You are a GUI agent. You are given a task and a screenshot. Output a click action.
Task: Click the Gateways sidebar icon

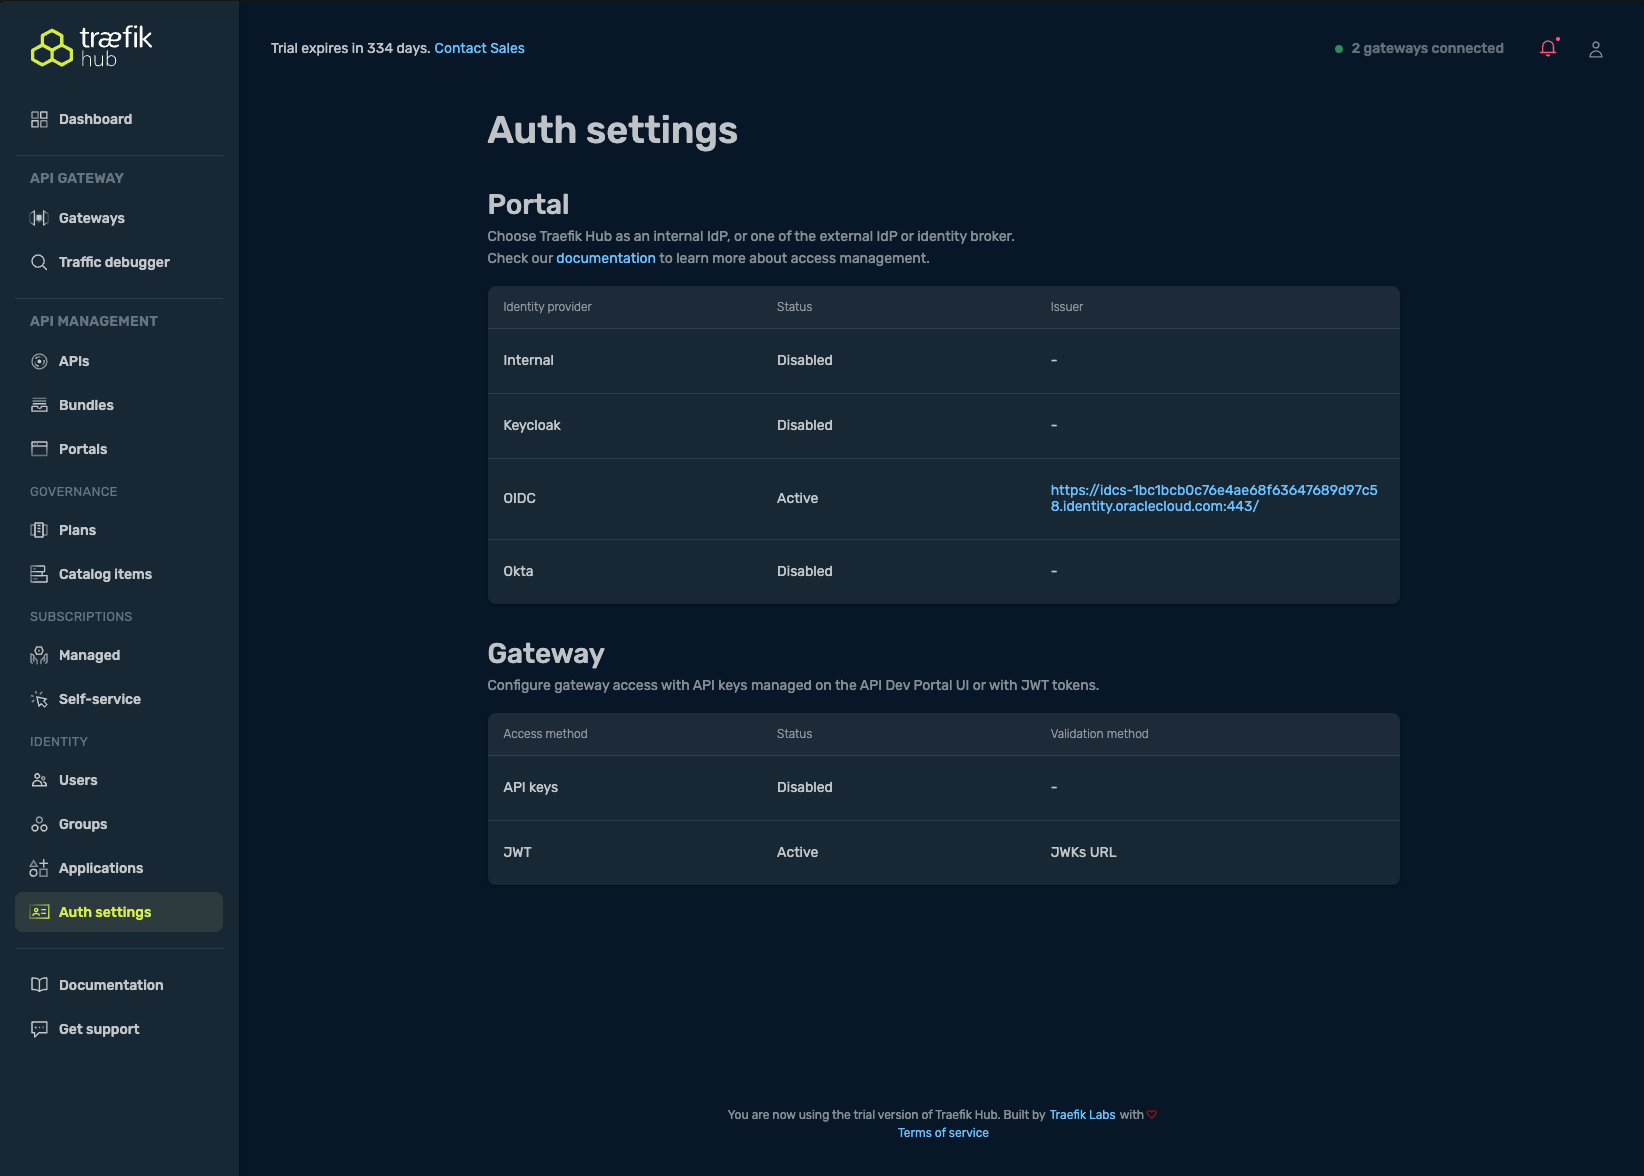coord(39,218)
